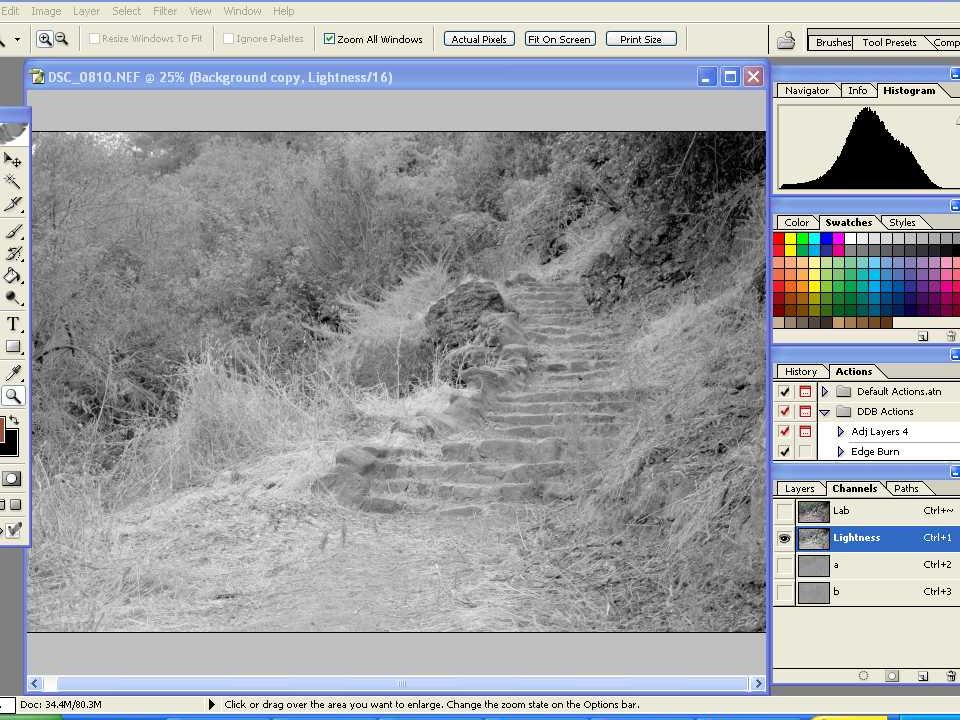Pick the yellow swatch in top row
The width and height of the screenshot is (960, 720).
pyautogui.click(x=790, y=238)
